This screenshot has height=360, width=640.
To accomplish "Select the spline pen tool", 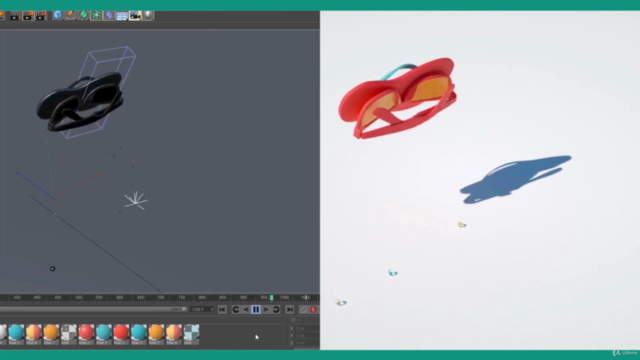I will [71, 15].
